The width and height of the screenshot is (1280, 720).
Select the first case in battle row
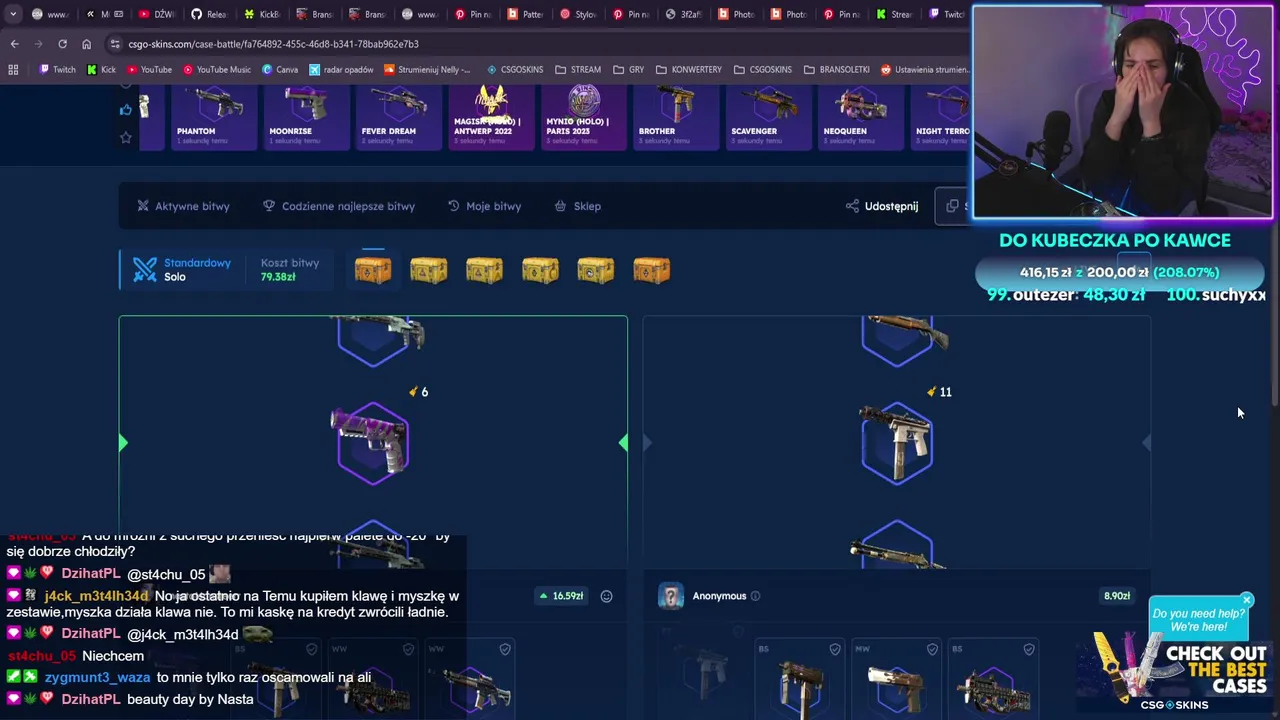click(x=373, y=270)
